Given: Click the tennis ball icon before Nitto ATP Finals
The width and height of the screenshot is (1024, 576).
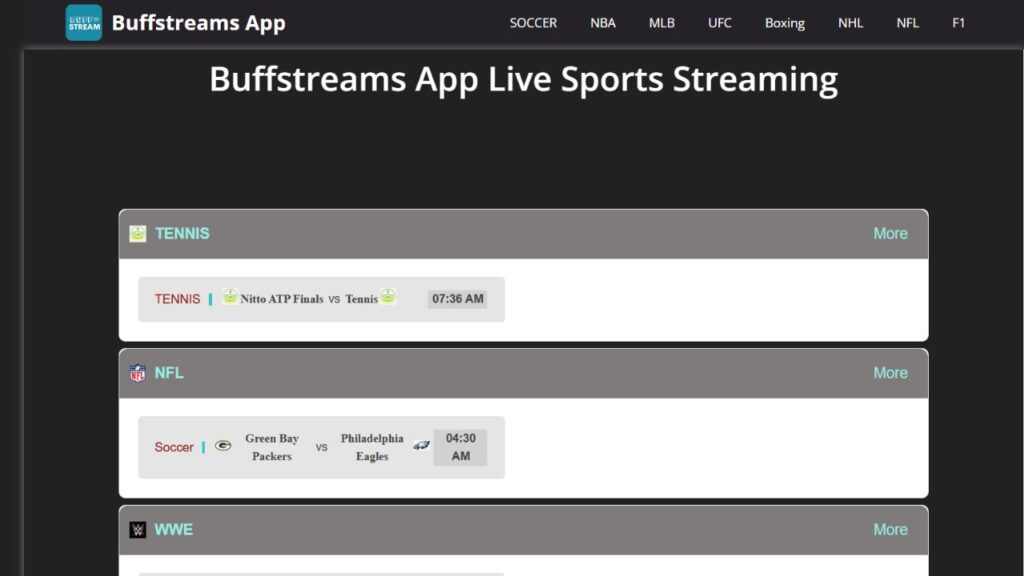Looking at the screenshot, I should (230, 296).
